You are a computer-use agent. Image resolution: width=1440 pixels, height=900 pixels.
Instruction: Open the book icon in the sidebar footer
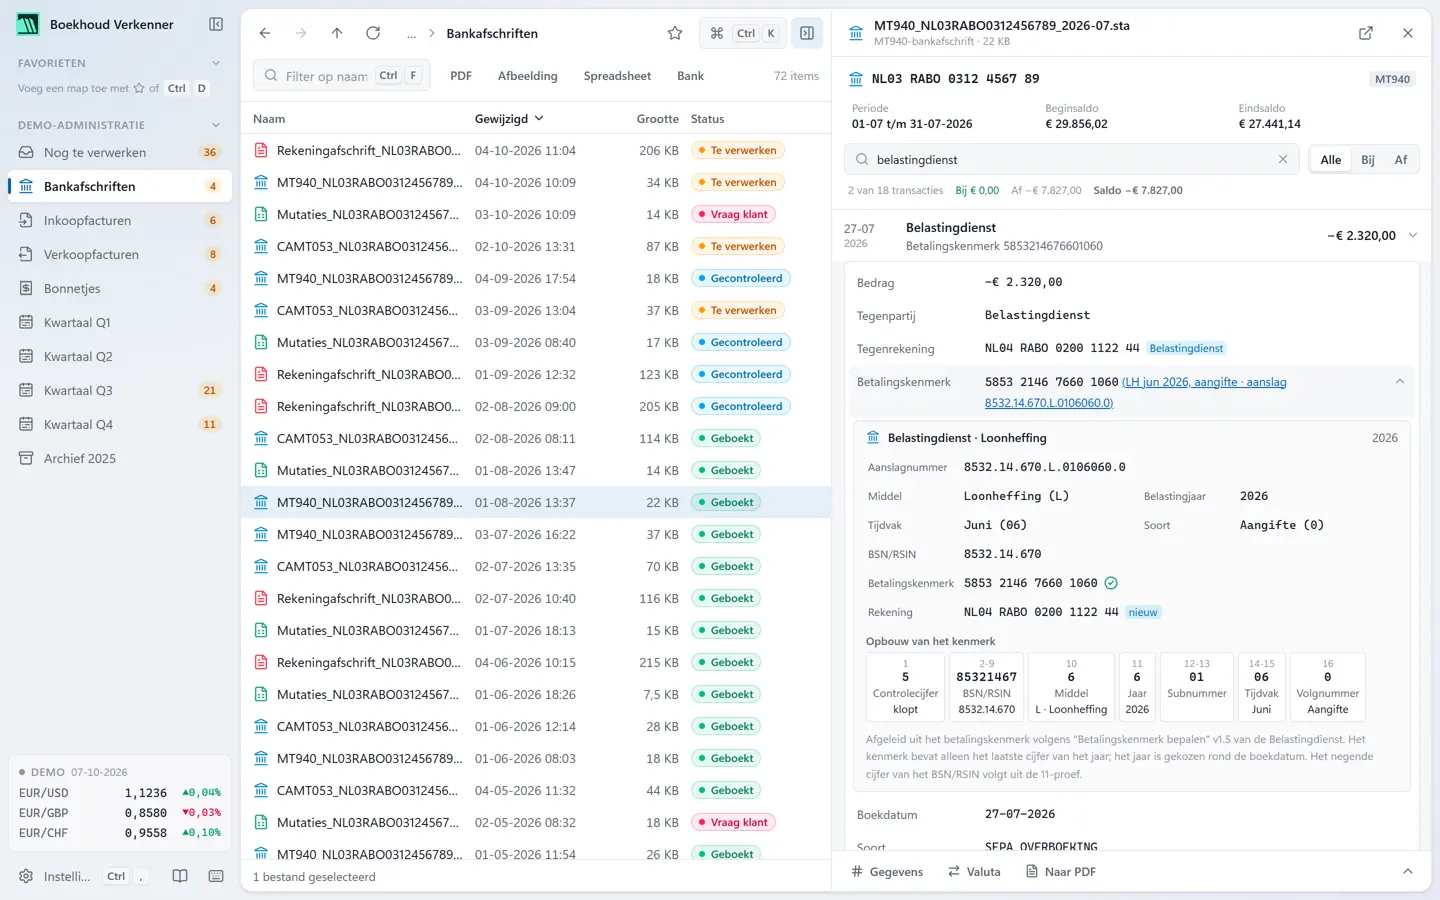click(x=180, y=876)
